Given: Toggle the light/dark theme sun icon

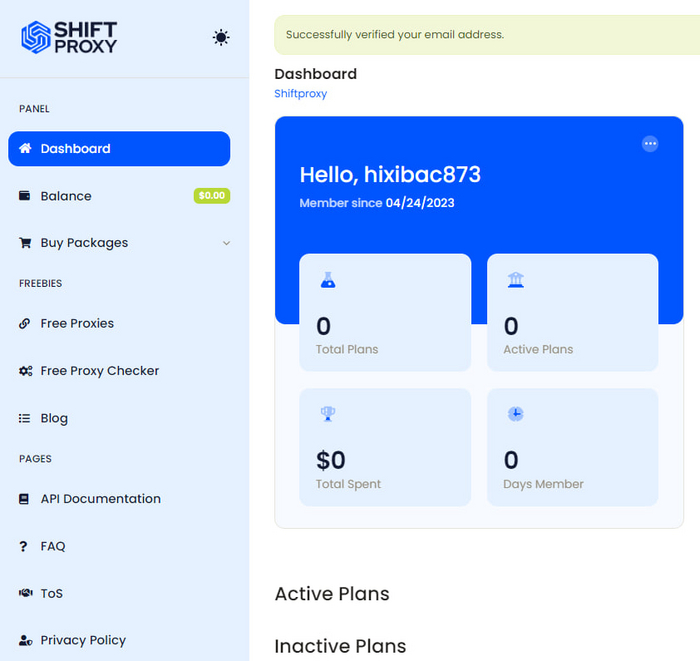Looking at the screenshot, I should (x=221, y=38).
